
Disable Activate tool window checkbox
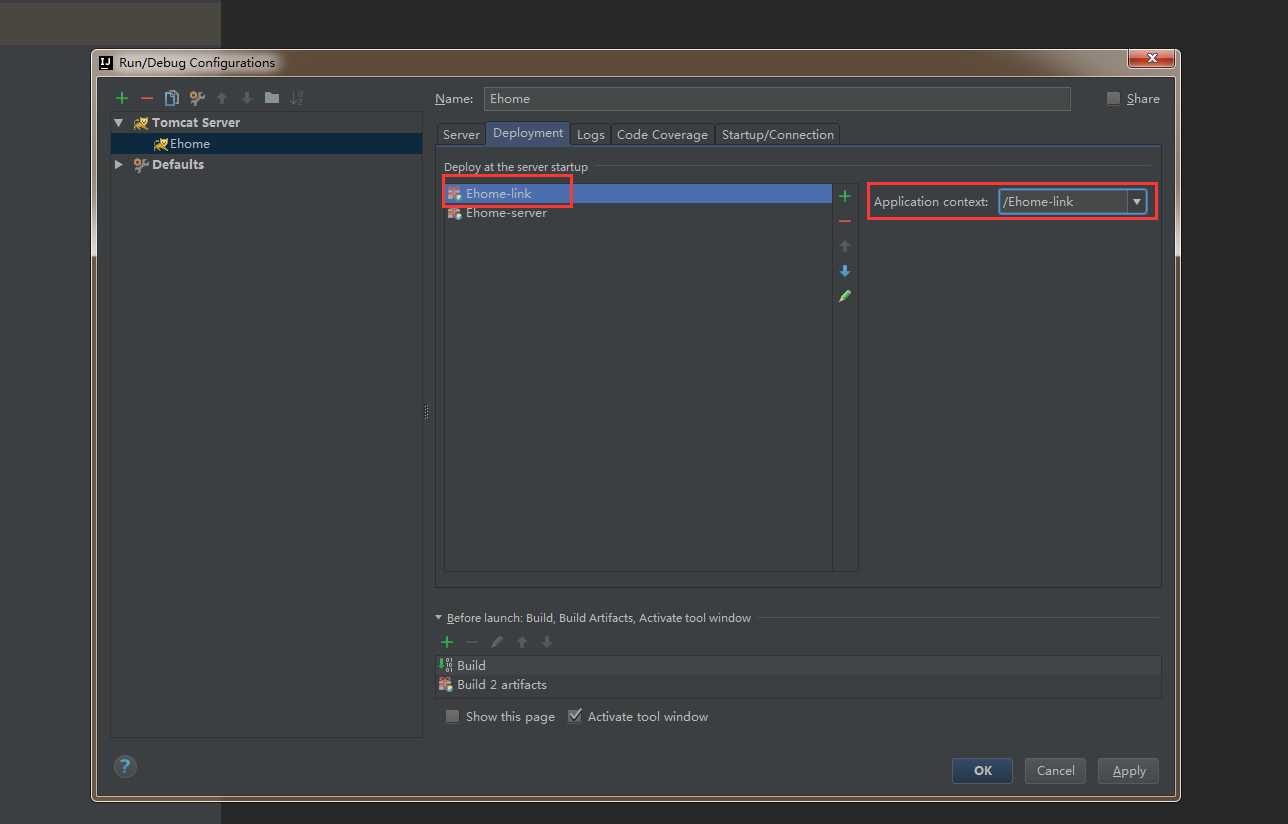[x=574, y=716]
